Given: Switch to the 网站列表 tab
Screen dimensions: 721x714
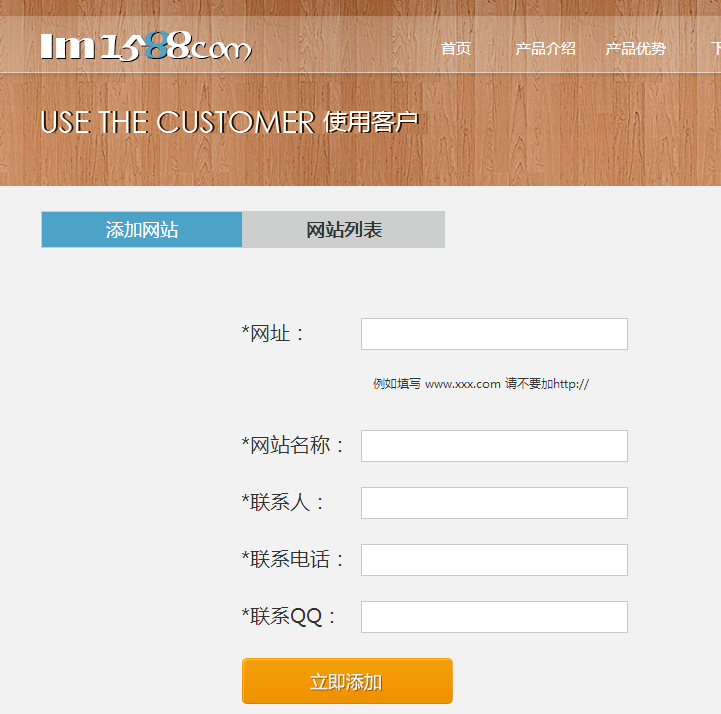Looking at the screenshot, I should [343, 229].
